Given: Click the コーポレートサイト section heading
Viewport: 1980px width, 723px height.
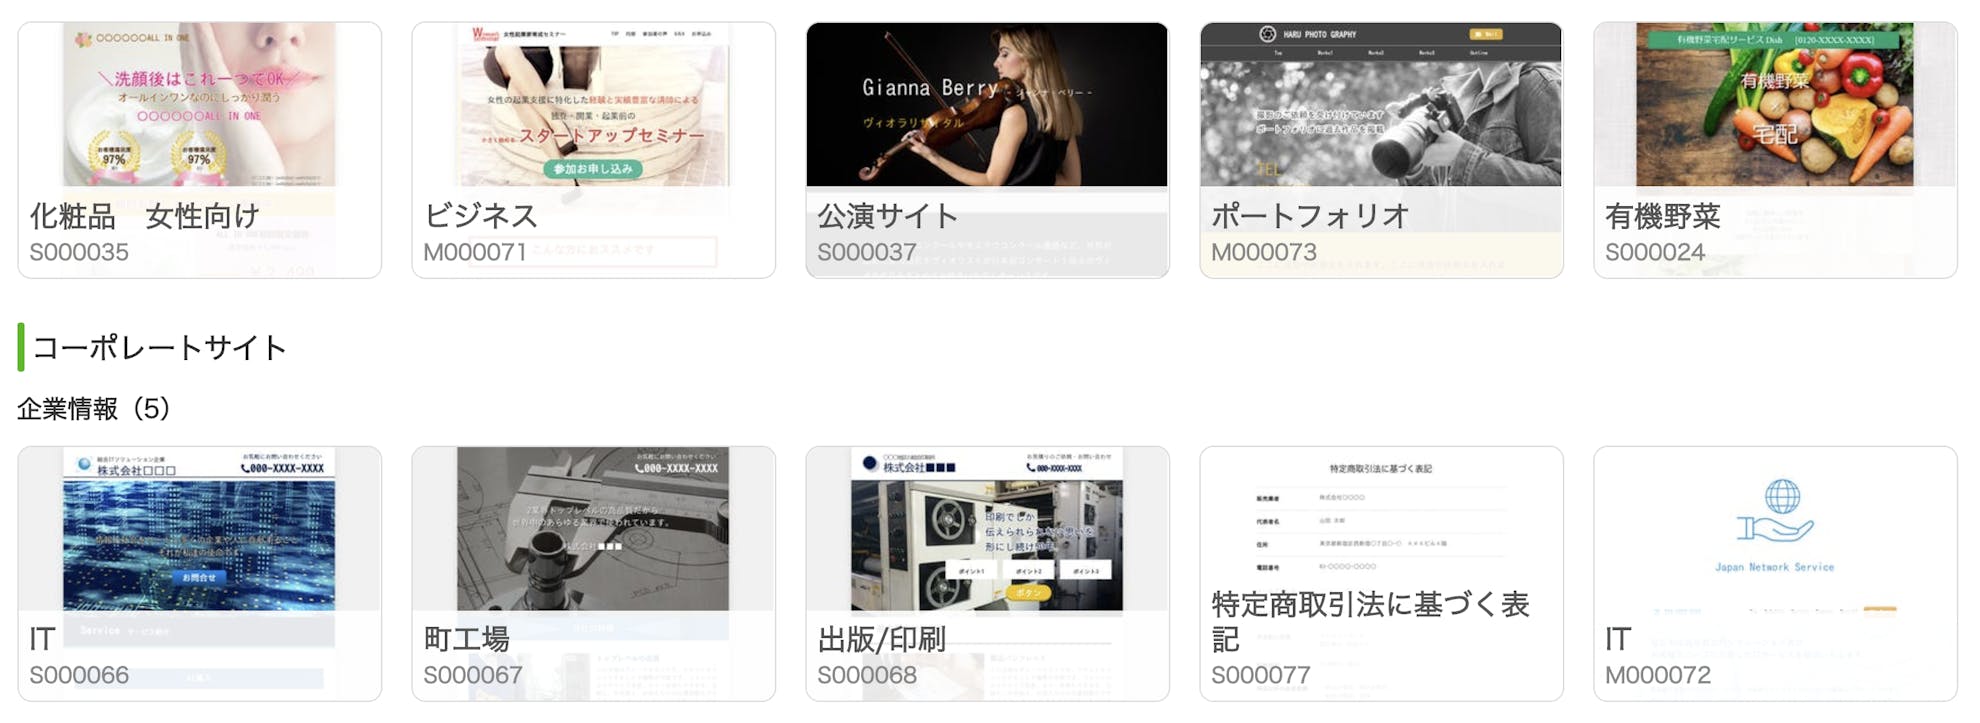Looking at the screenshot, I should [x=160, y=347].
